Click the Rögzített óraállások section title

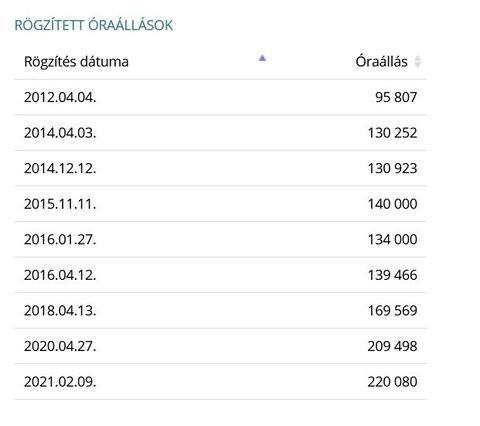94,25
